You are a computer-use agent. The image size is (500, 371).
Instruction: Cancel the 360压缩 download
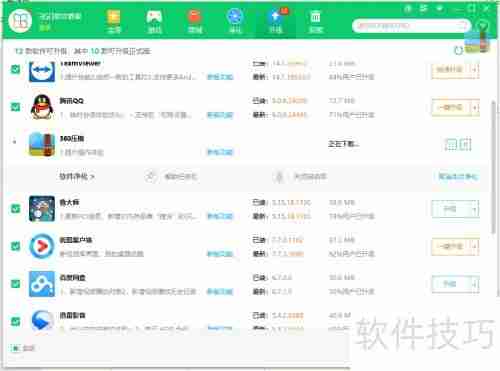pos(465,144)
